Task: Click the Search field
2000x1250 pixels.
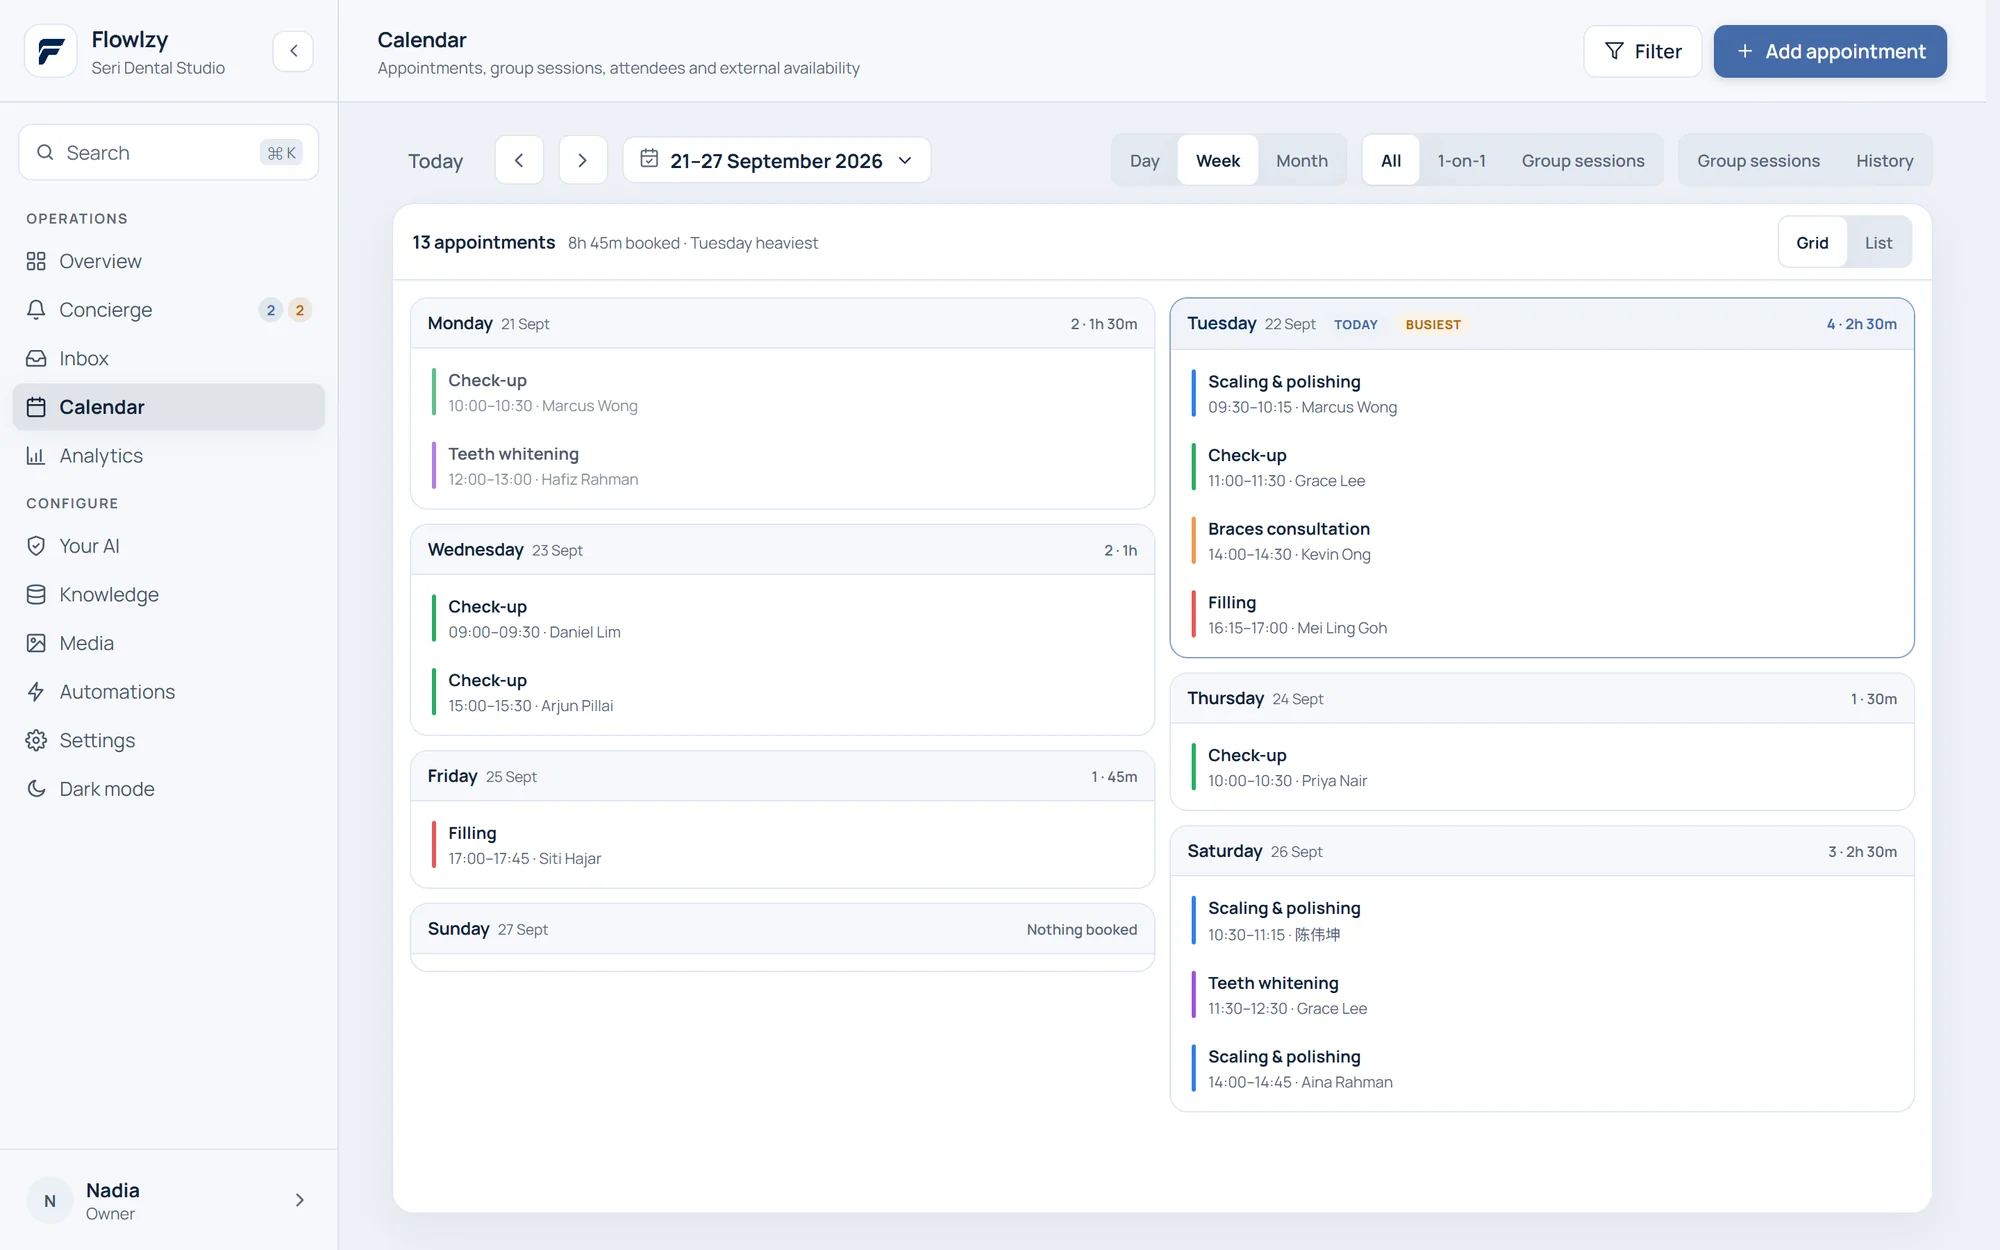Action: point(169,152)
